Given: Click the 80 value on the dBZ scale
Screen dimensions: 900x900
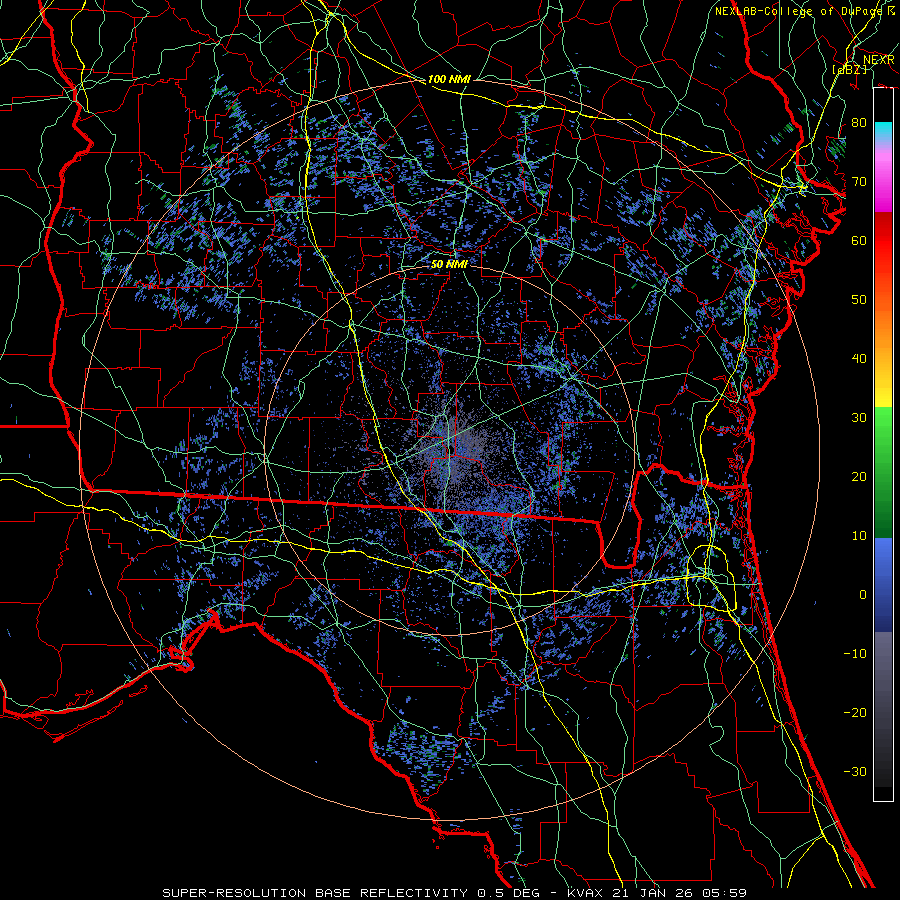Looking at the screenshot, I should click(x=859, y=123).
